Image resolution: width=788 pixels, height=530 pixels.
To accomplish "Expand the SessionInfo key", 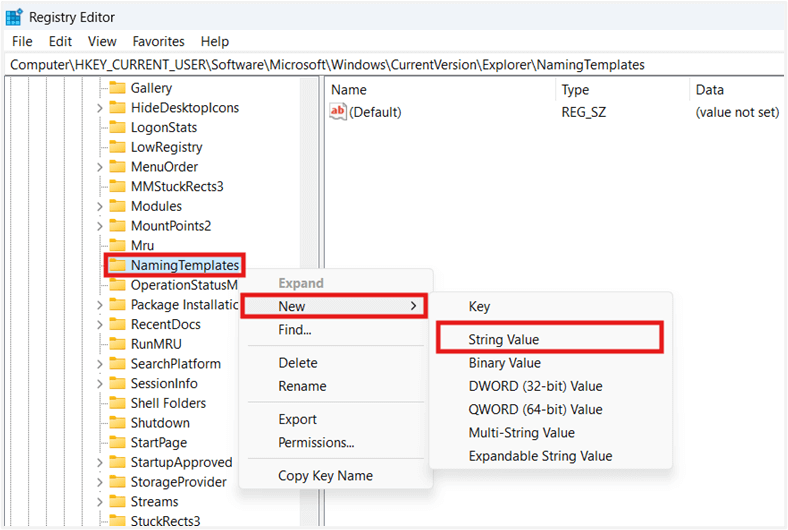I will click(100, 384).
